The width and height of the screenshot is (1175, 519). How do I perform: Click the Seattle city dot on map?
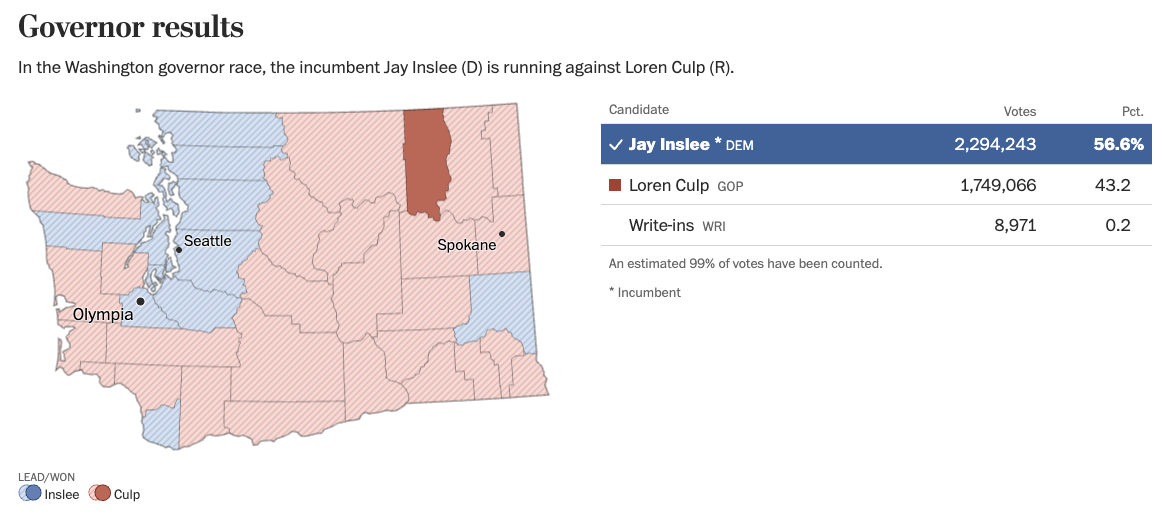coord(178,249)
